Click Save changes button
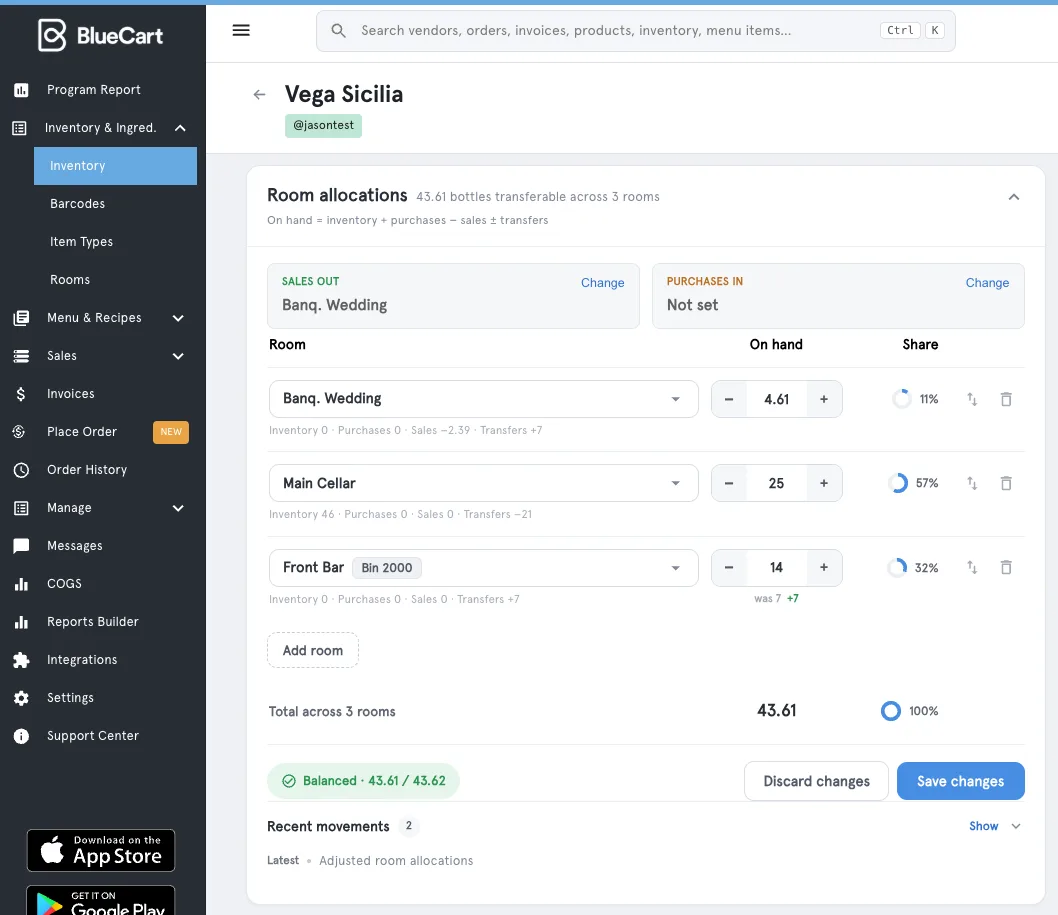1058x915 pixels. 961,781
